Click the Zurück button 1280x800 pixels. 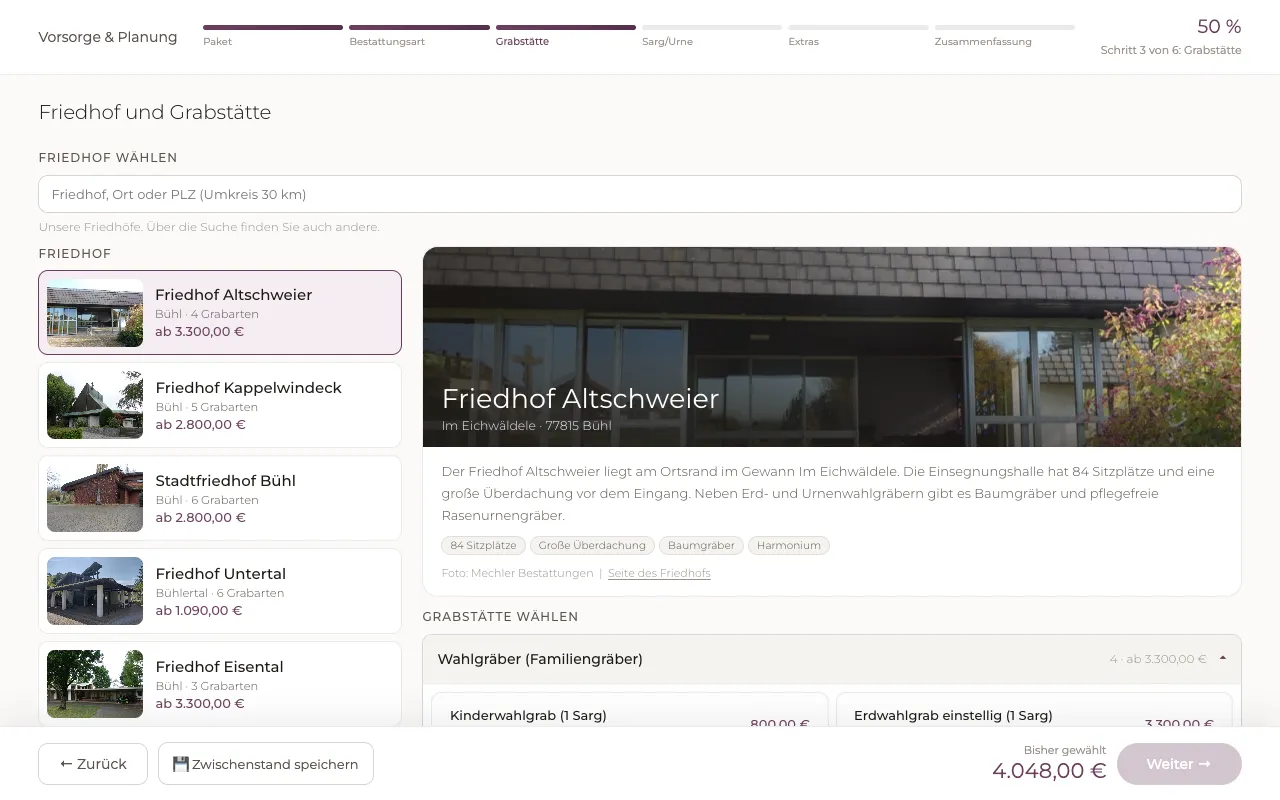(x=93, y=764)
